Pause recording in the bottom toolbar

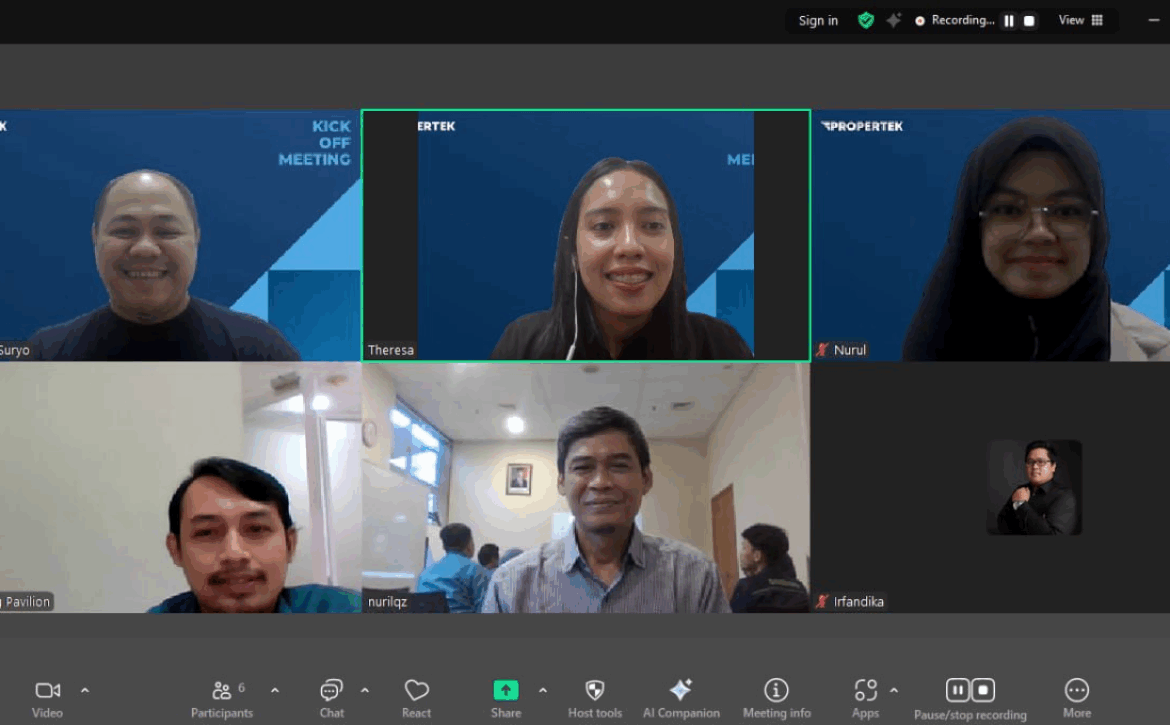coord(957,690)
